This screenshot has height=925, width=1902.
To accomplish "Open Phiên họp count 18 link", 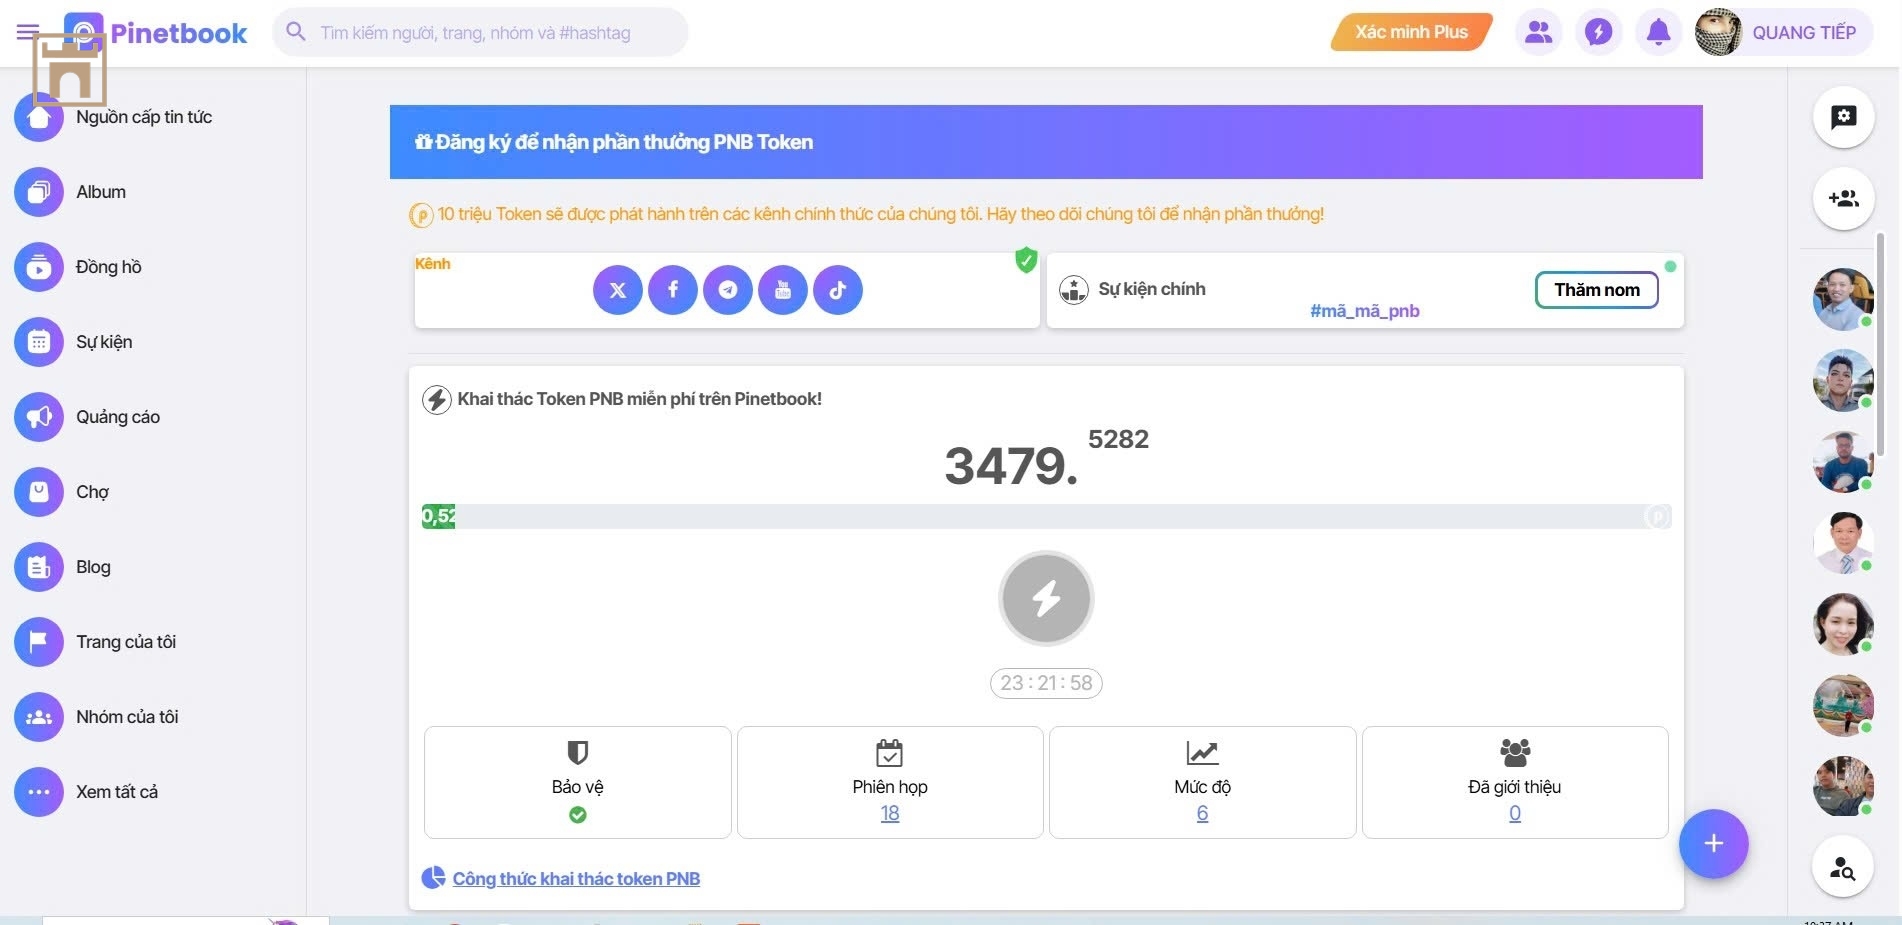I will coord(890,814).
